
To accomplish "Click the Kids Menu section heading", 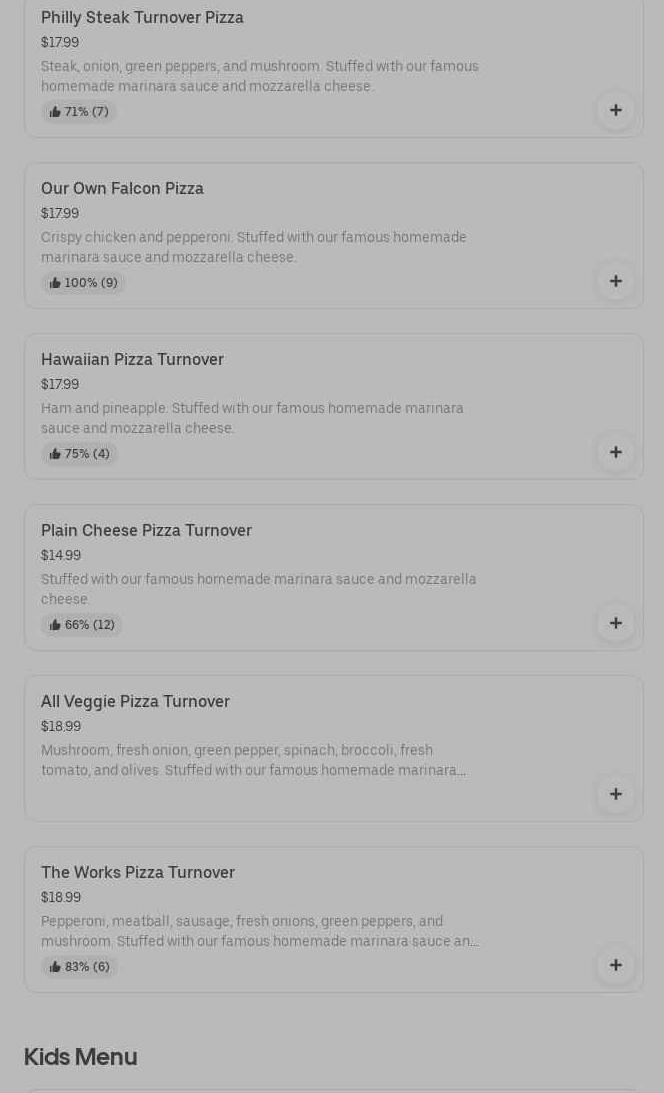I will click(x=80, y=1057).
